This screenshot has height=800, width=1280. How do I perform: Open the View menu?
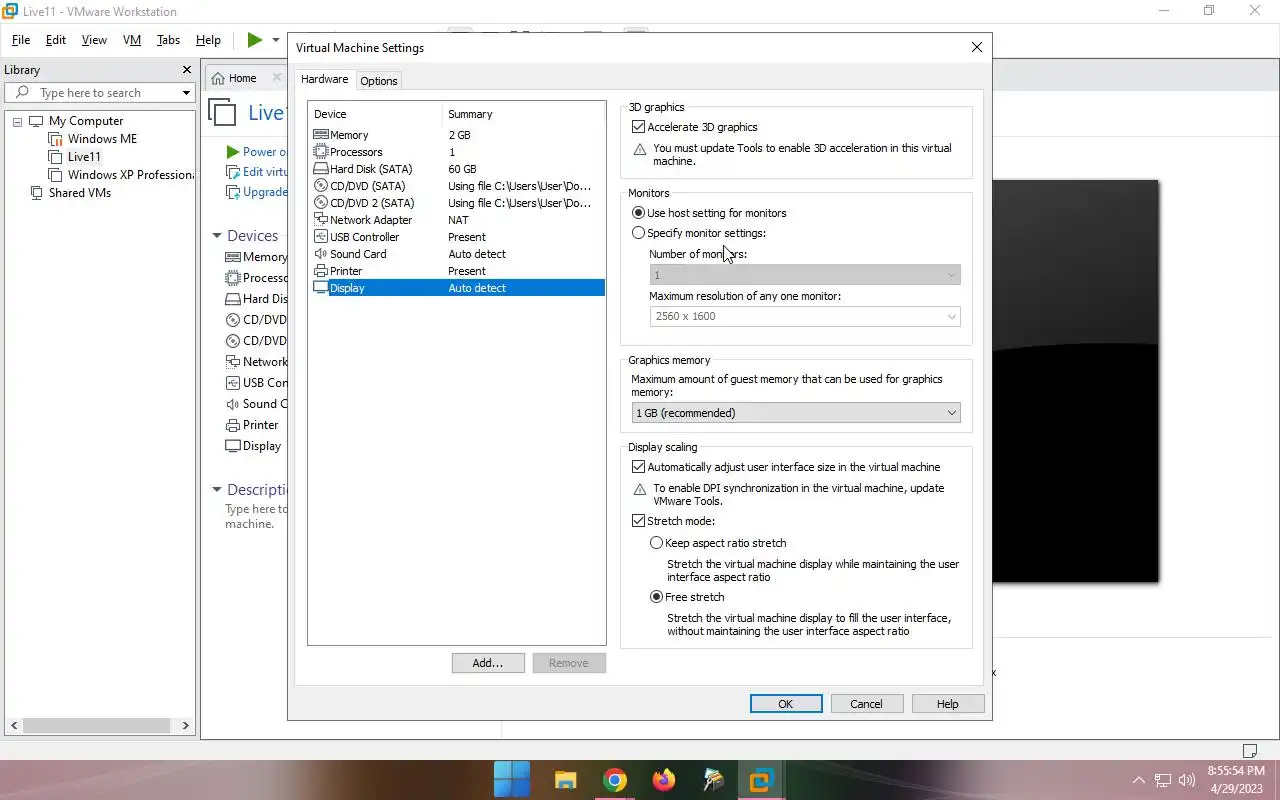[94, 40]
